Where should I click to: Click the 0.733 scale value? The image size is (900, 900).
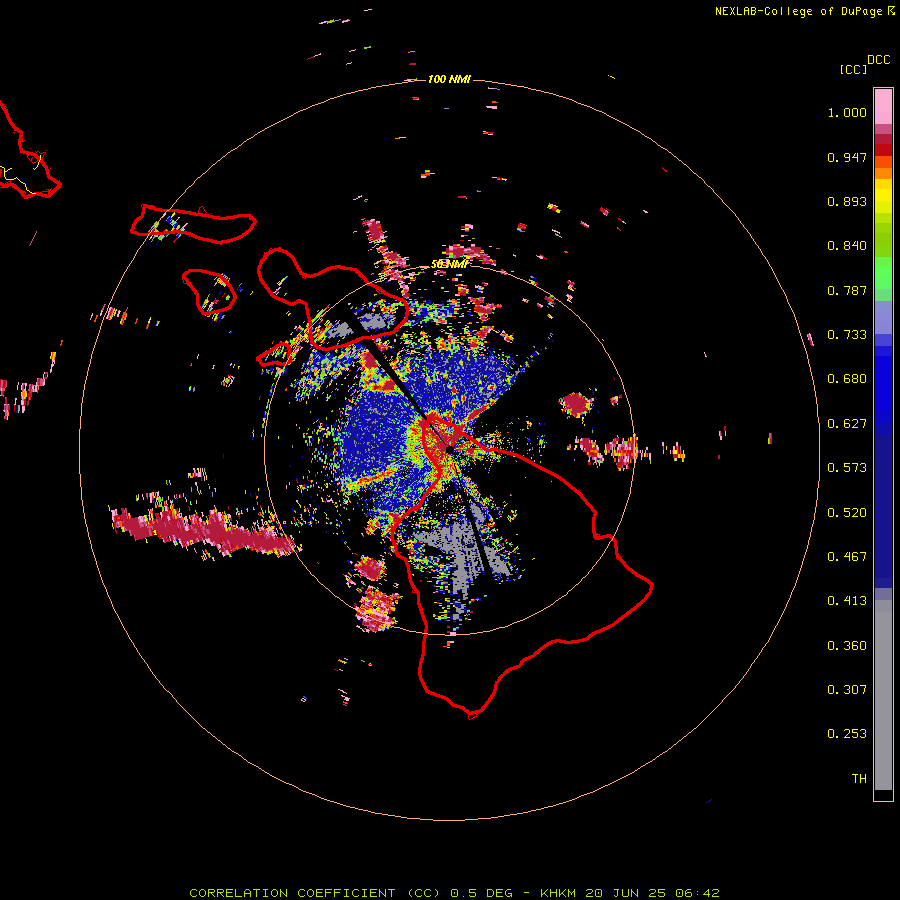click(847, 335)
